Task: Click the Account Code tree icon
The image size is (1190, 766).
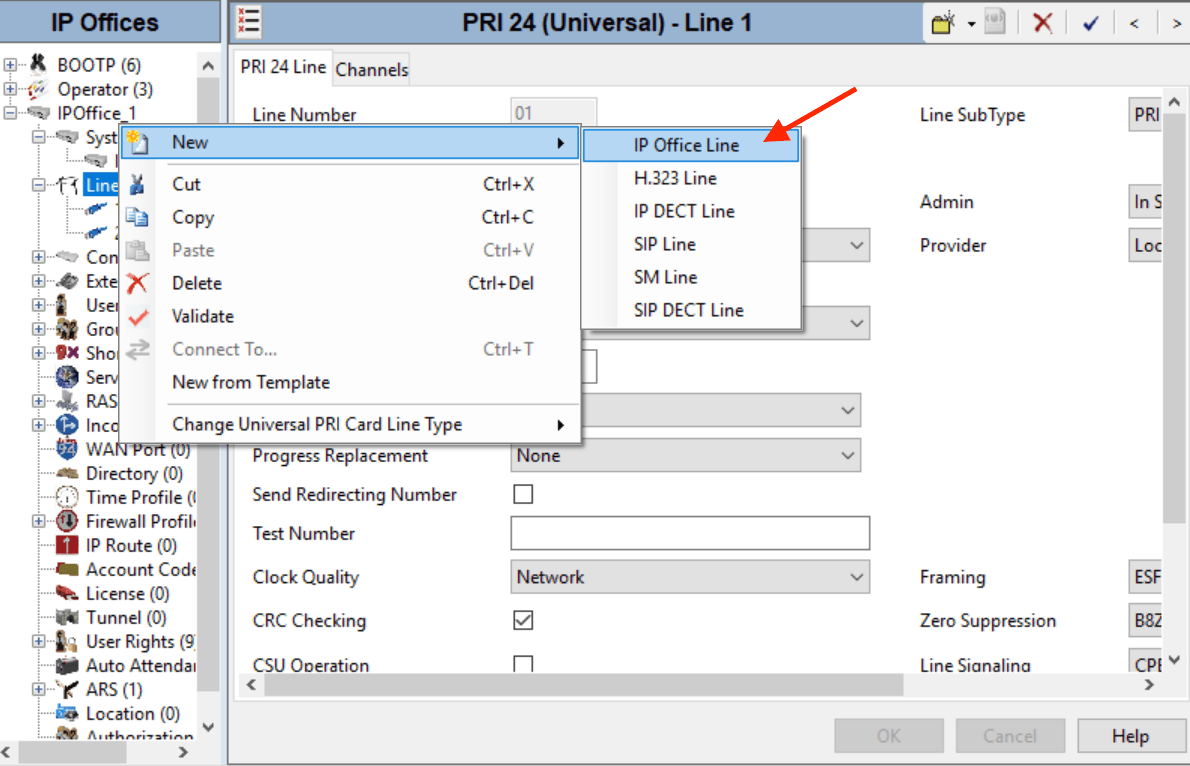Action: pyautogui.click(x=67, y=569)
